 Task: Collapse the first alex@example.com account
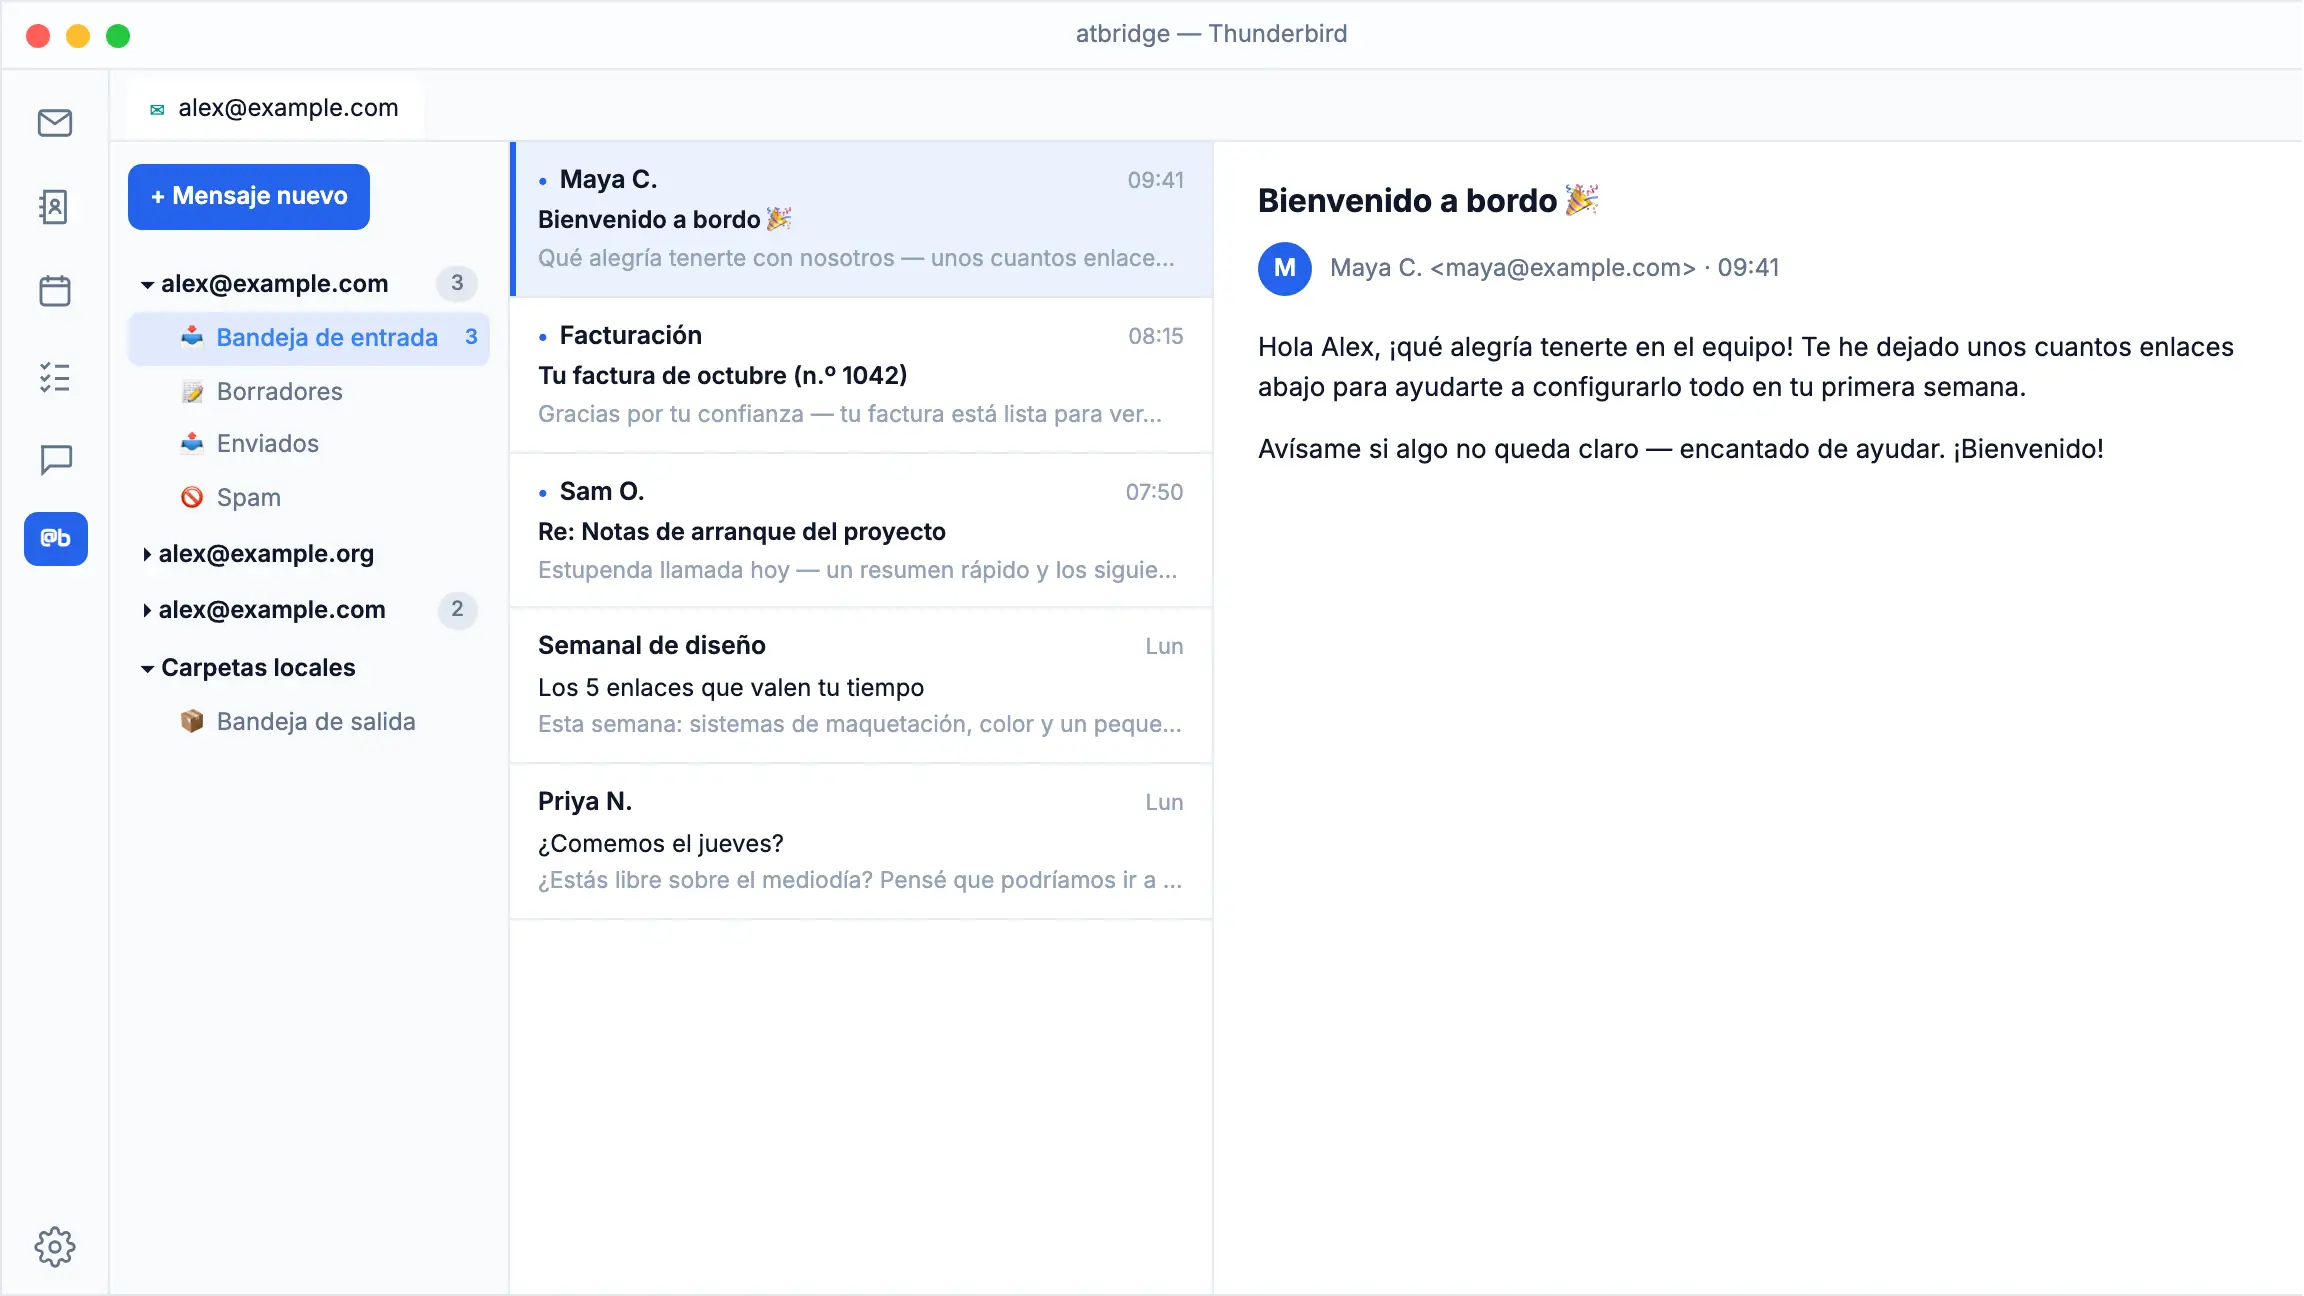pyautogui.click(x=147, y=285)
